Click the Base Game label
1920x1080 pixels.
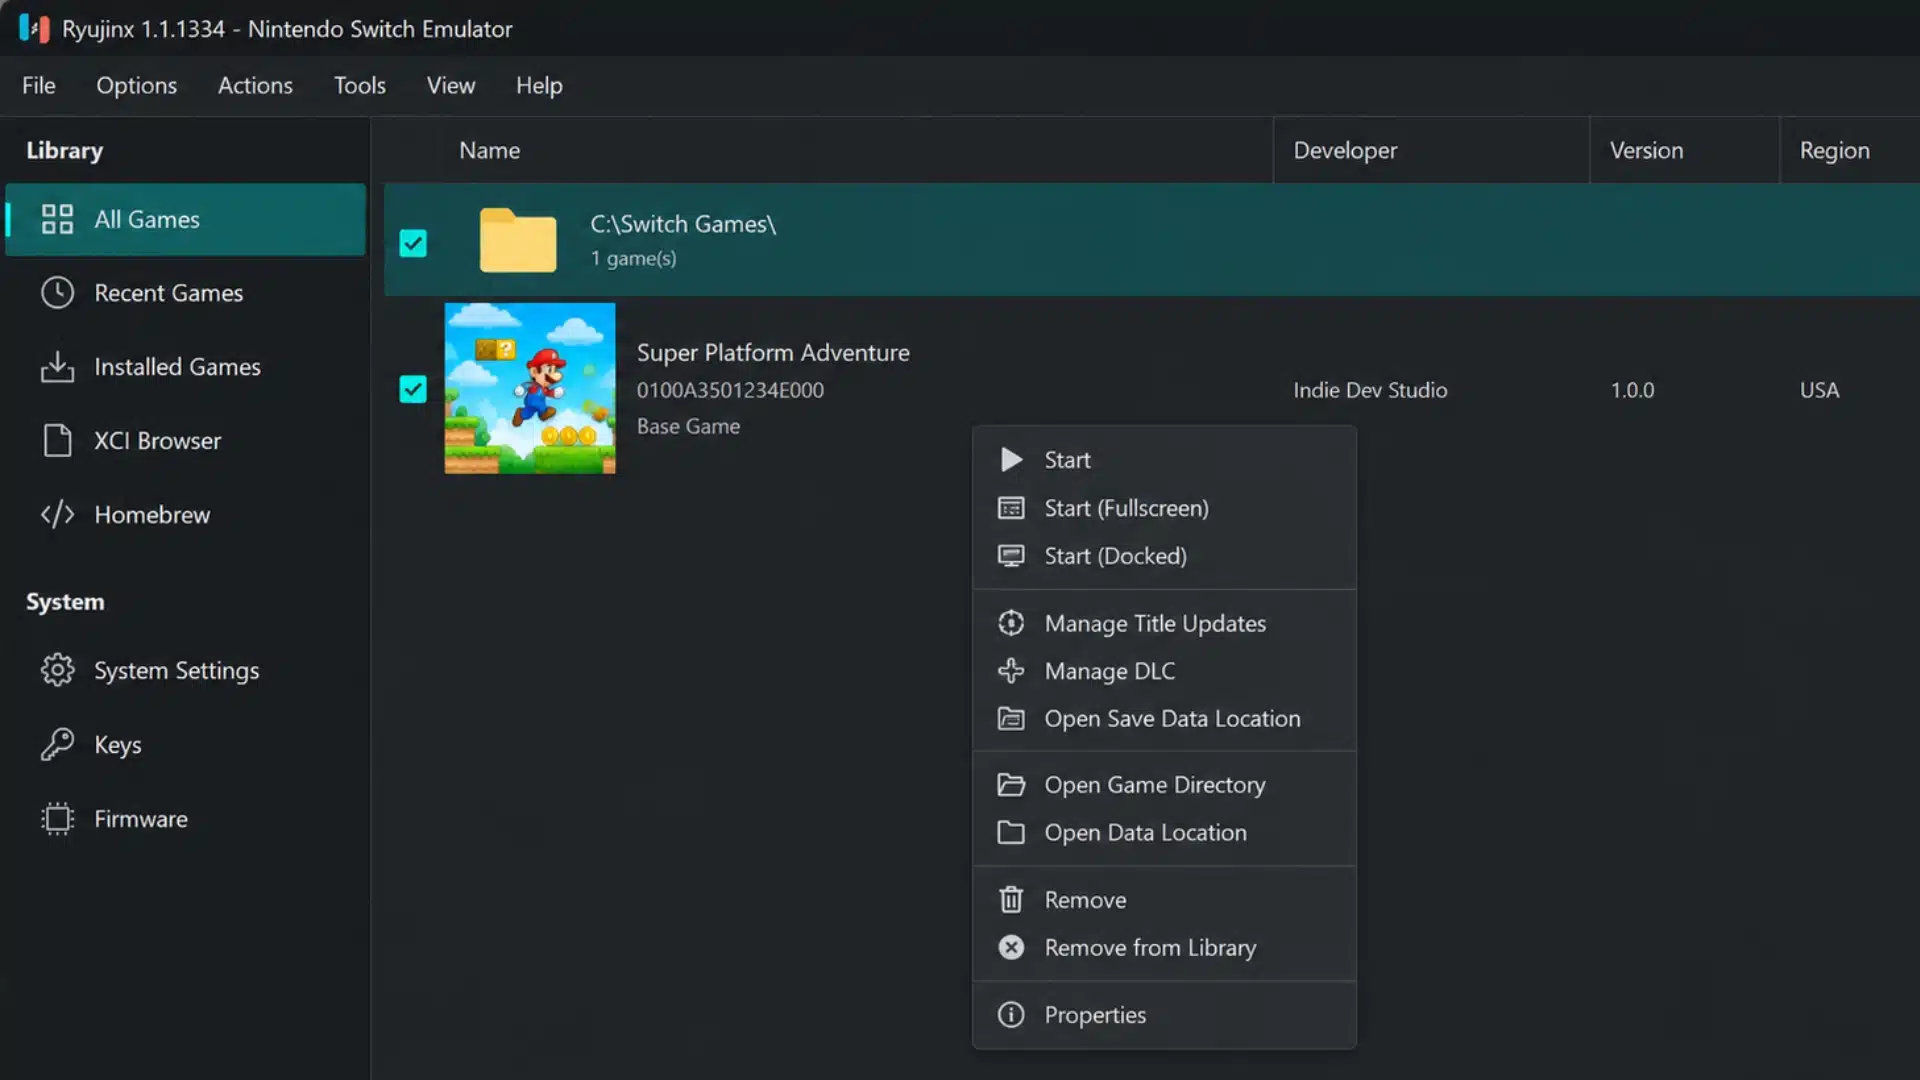(688, 426)
